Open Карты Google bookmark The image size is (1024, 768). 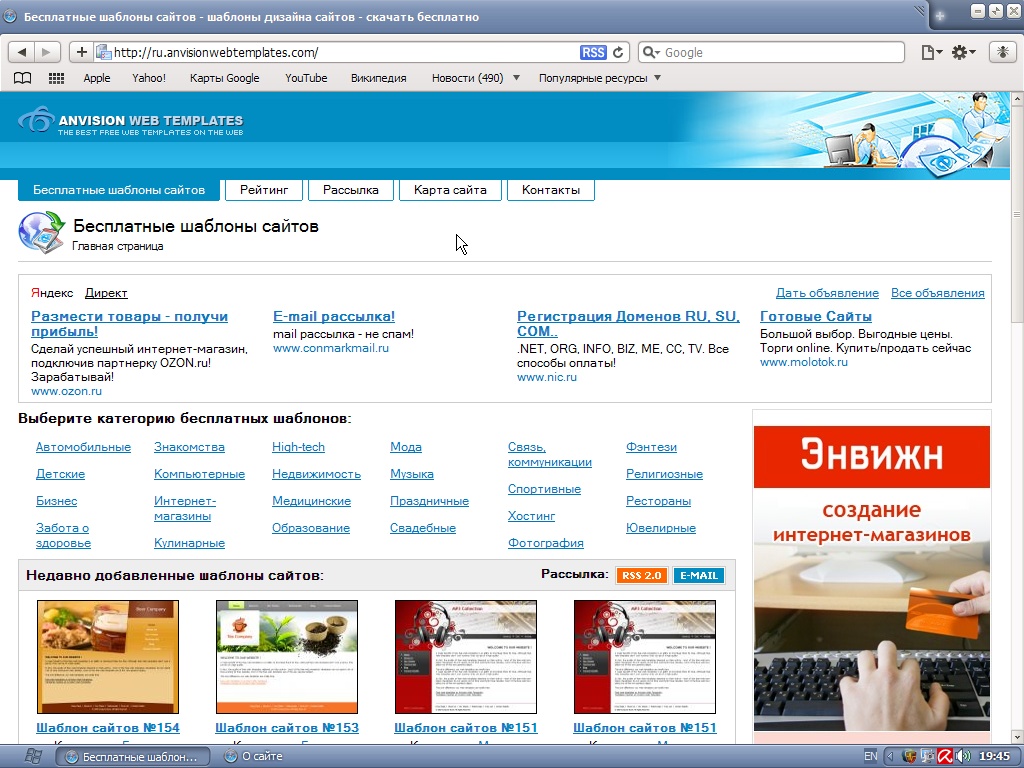click(225, 78)
